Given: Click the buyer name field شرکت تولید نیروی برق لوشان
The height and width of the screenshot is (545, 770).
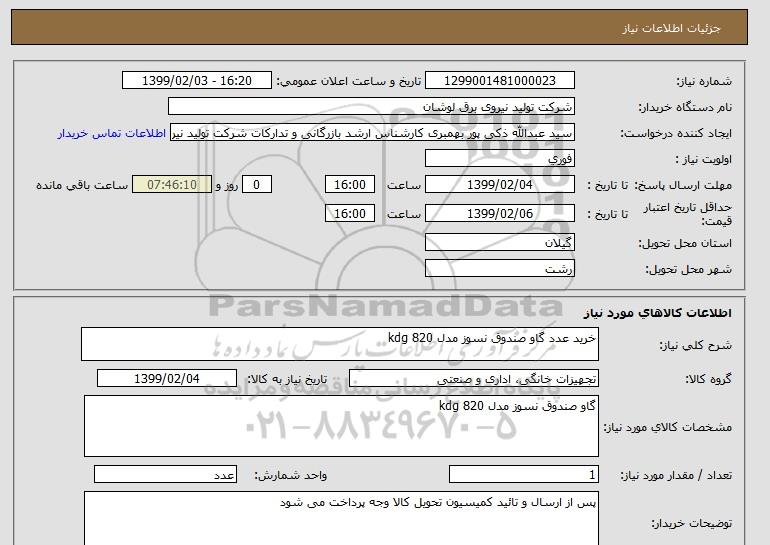Looking at the screenshot, I should tap(371, 107).
